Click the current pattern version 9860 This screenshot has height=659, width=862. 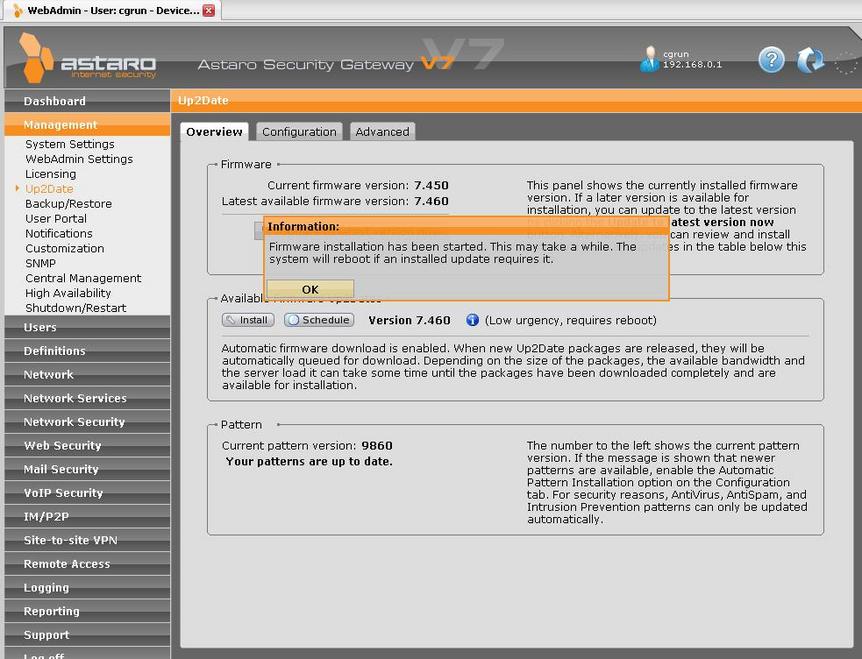point(377,445)
